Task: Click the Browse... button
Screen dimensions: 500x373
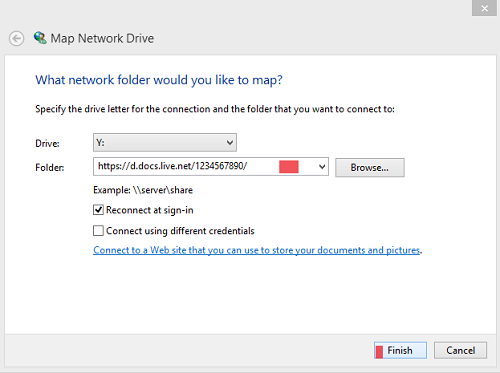Action: tap(370, 167)
